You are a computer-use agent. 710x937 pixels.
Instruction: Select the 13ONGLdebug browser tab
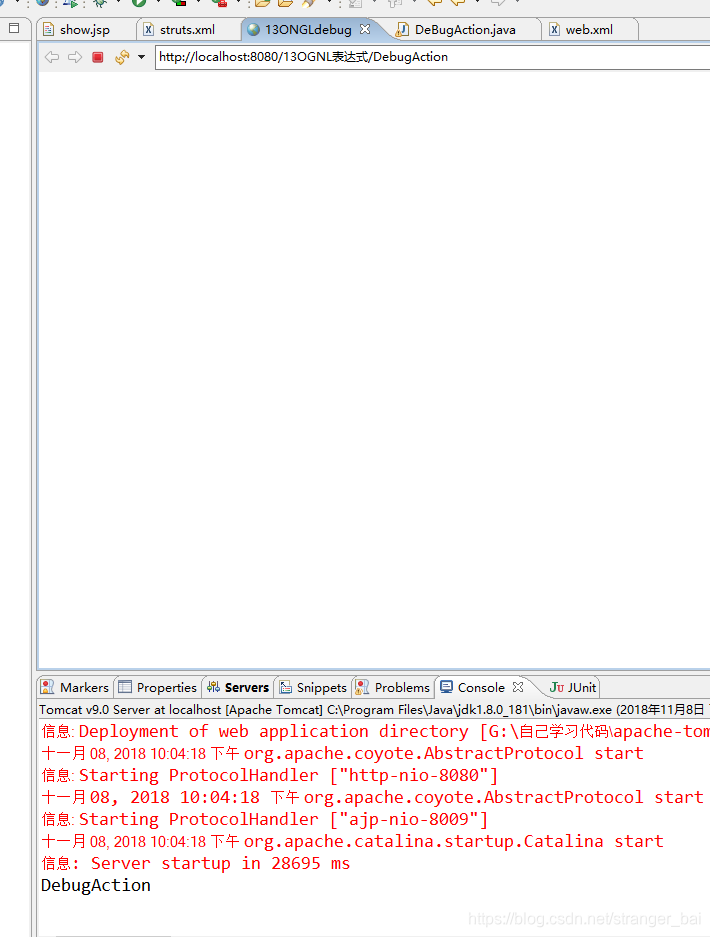point(308,30)
